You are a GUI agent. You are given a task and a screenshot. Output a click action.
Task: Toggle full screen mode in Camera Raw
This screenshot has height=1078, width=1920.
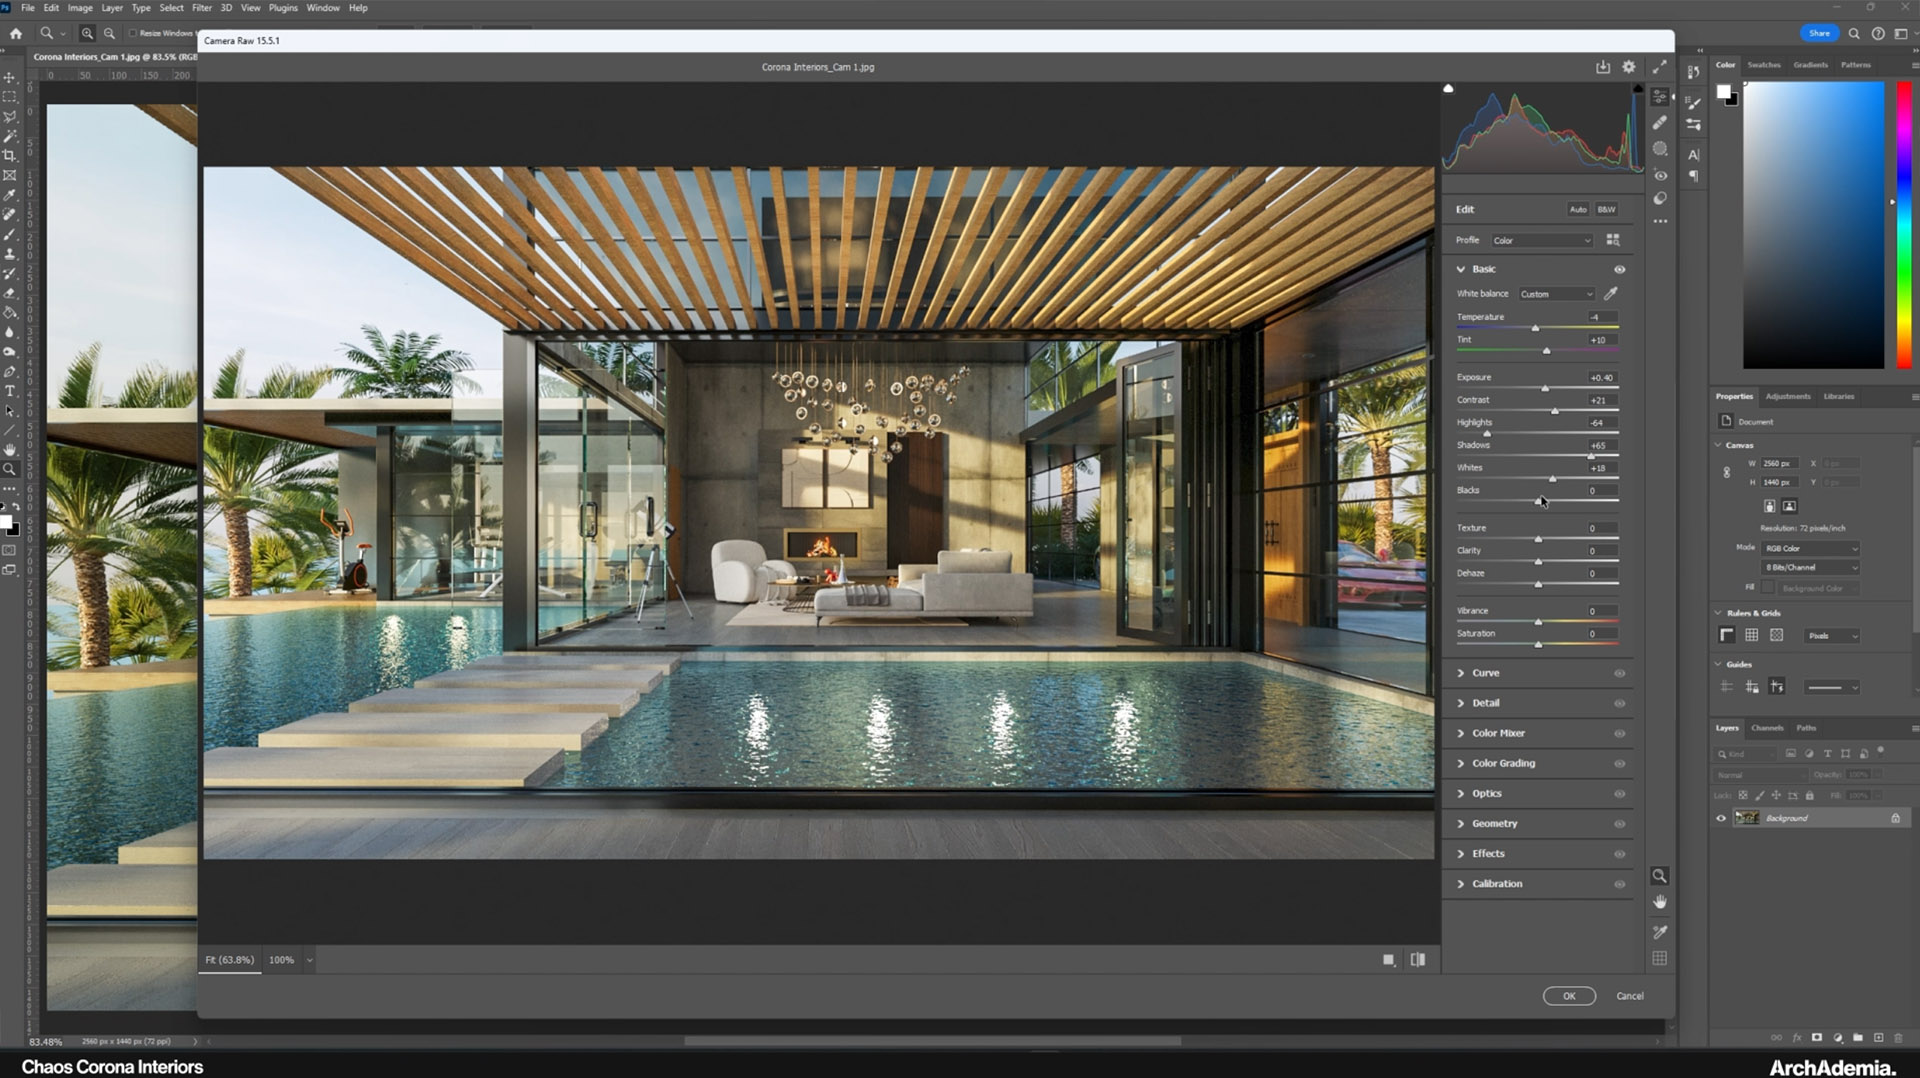[1659, 67]
